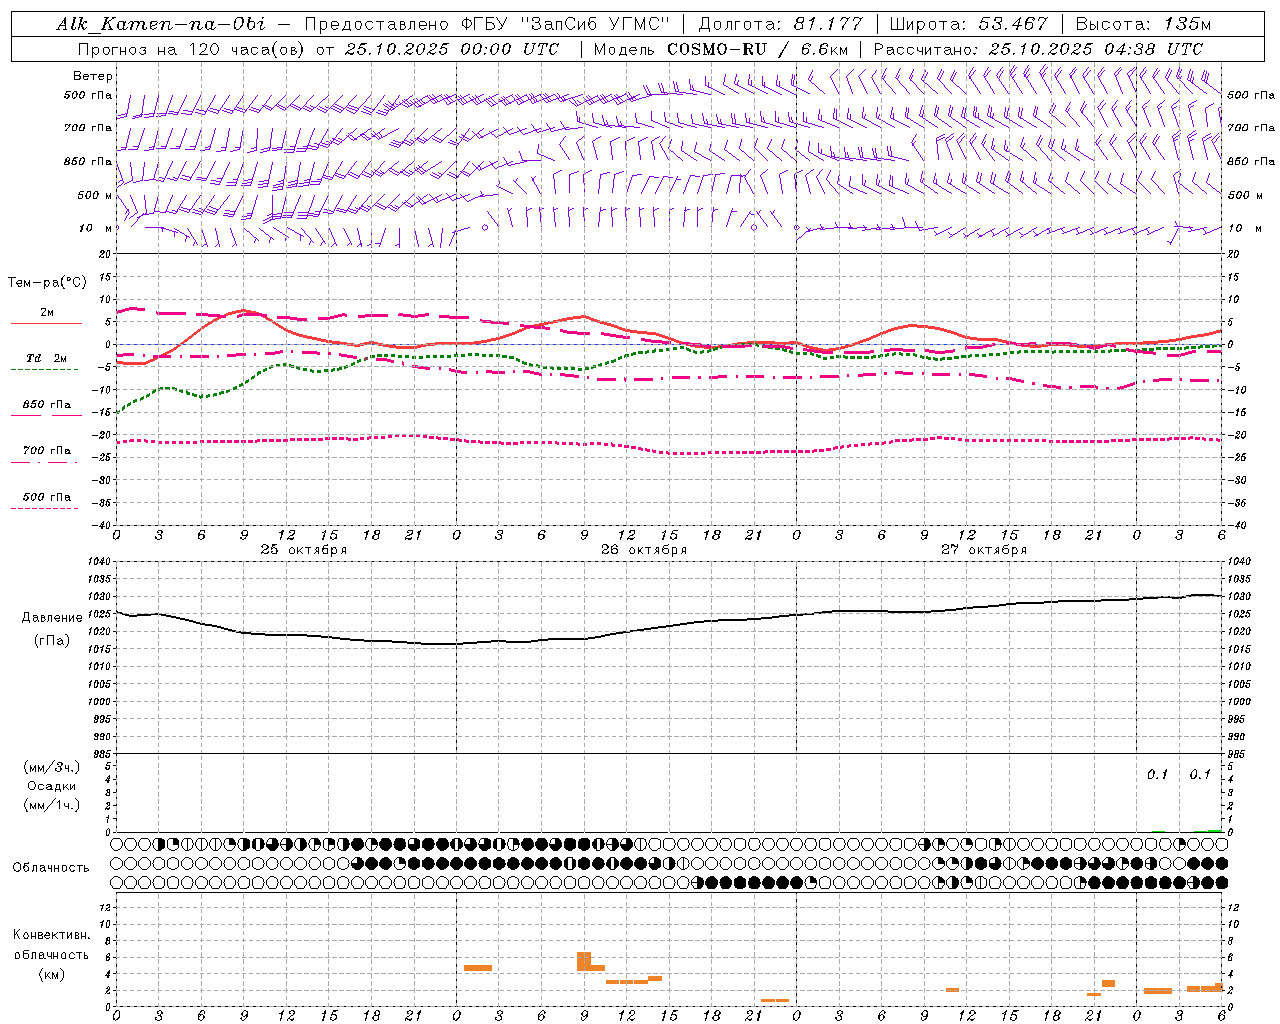This screenshot has width=1280, height=1024.
Task: Click the 26 октября date label
Action: pos(644,550)
